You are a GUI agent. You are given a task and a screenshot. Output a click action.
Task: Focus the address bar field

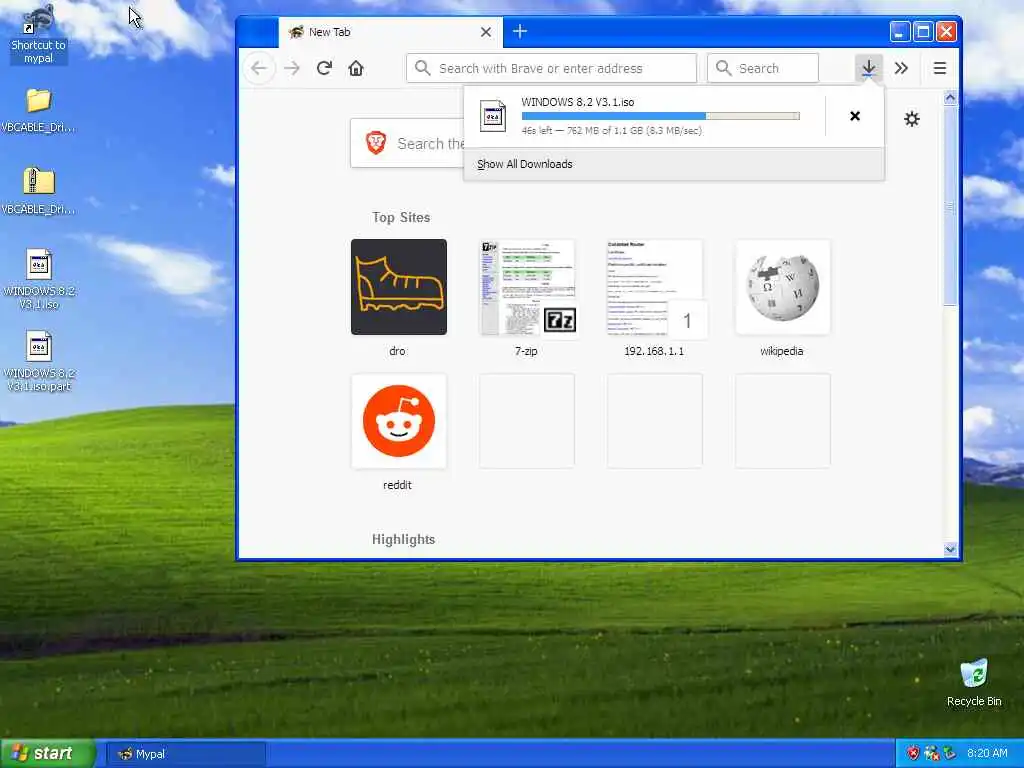[551, 68]
